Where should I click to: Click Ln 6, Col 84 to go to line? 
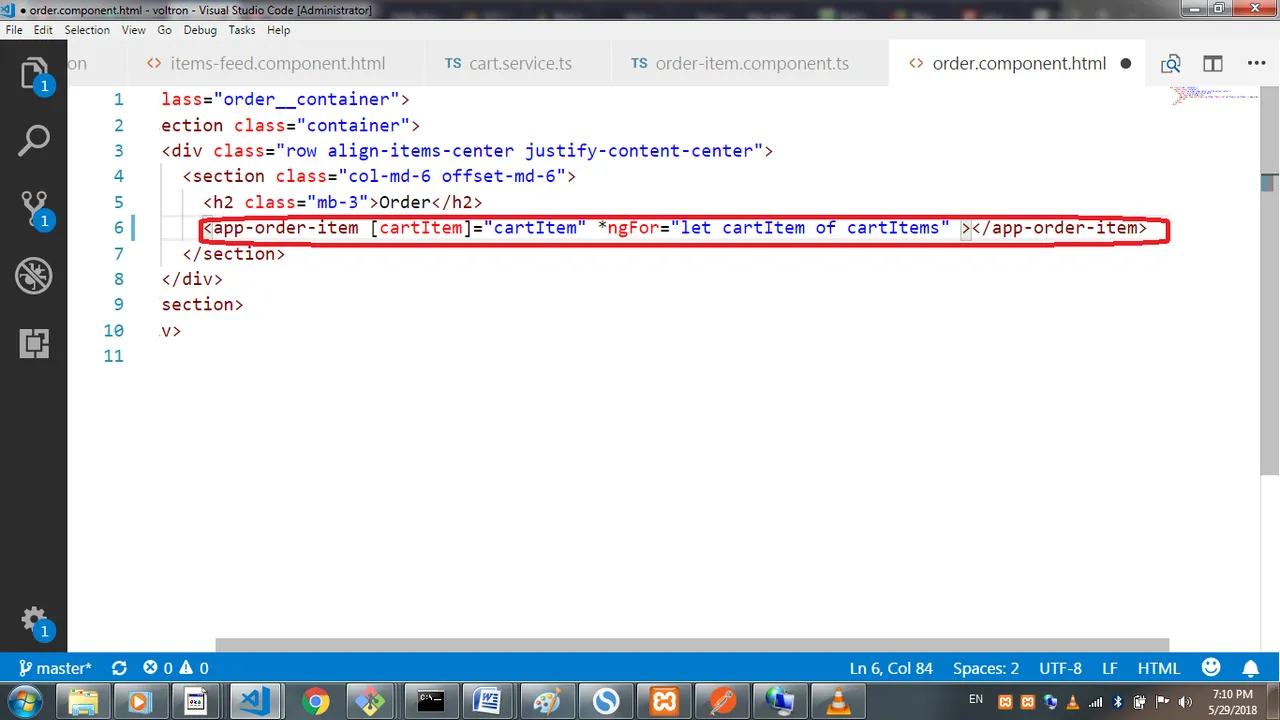click(x=890, y=668)
